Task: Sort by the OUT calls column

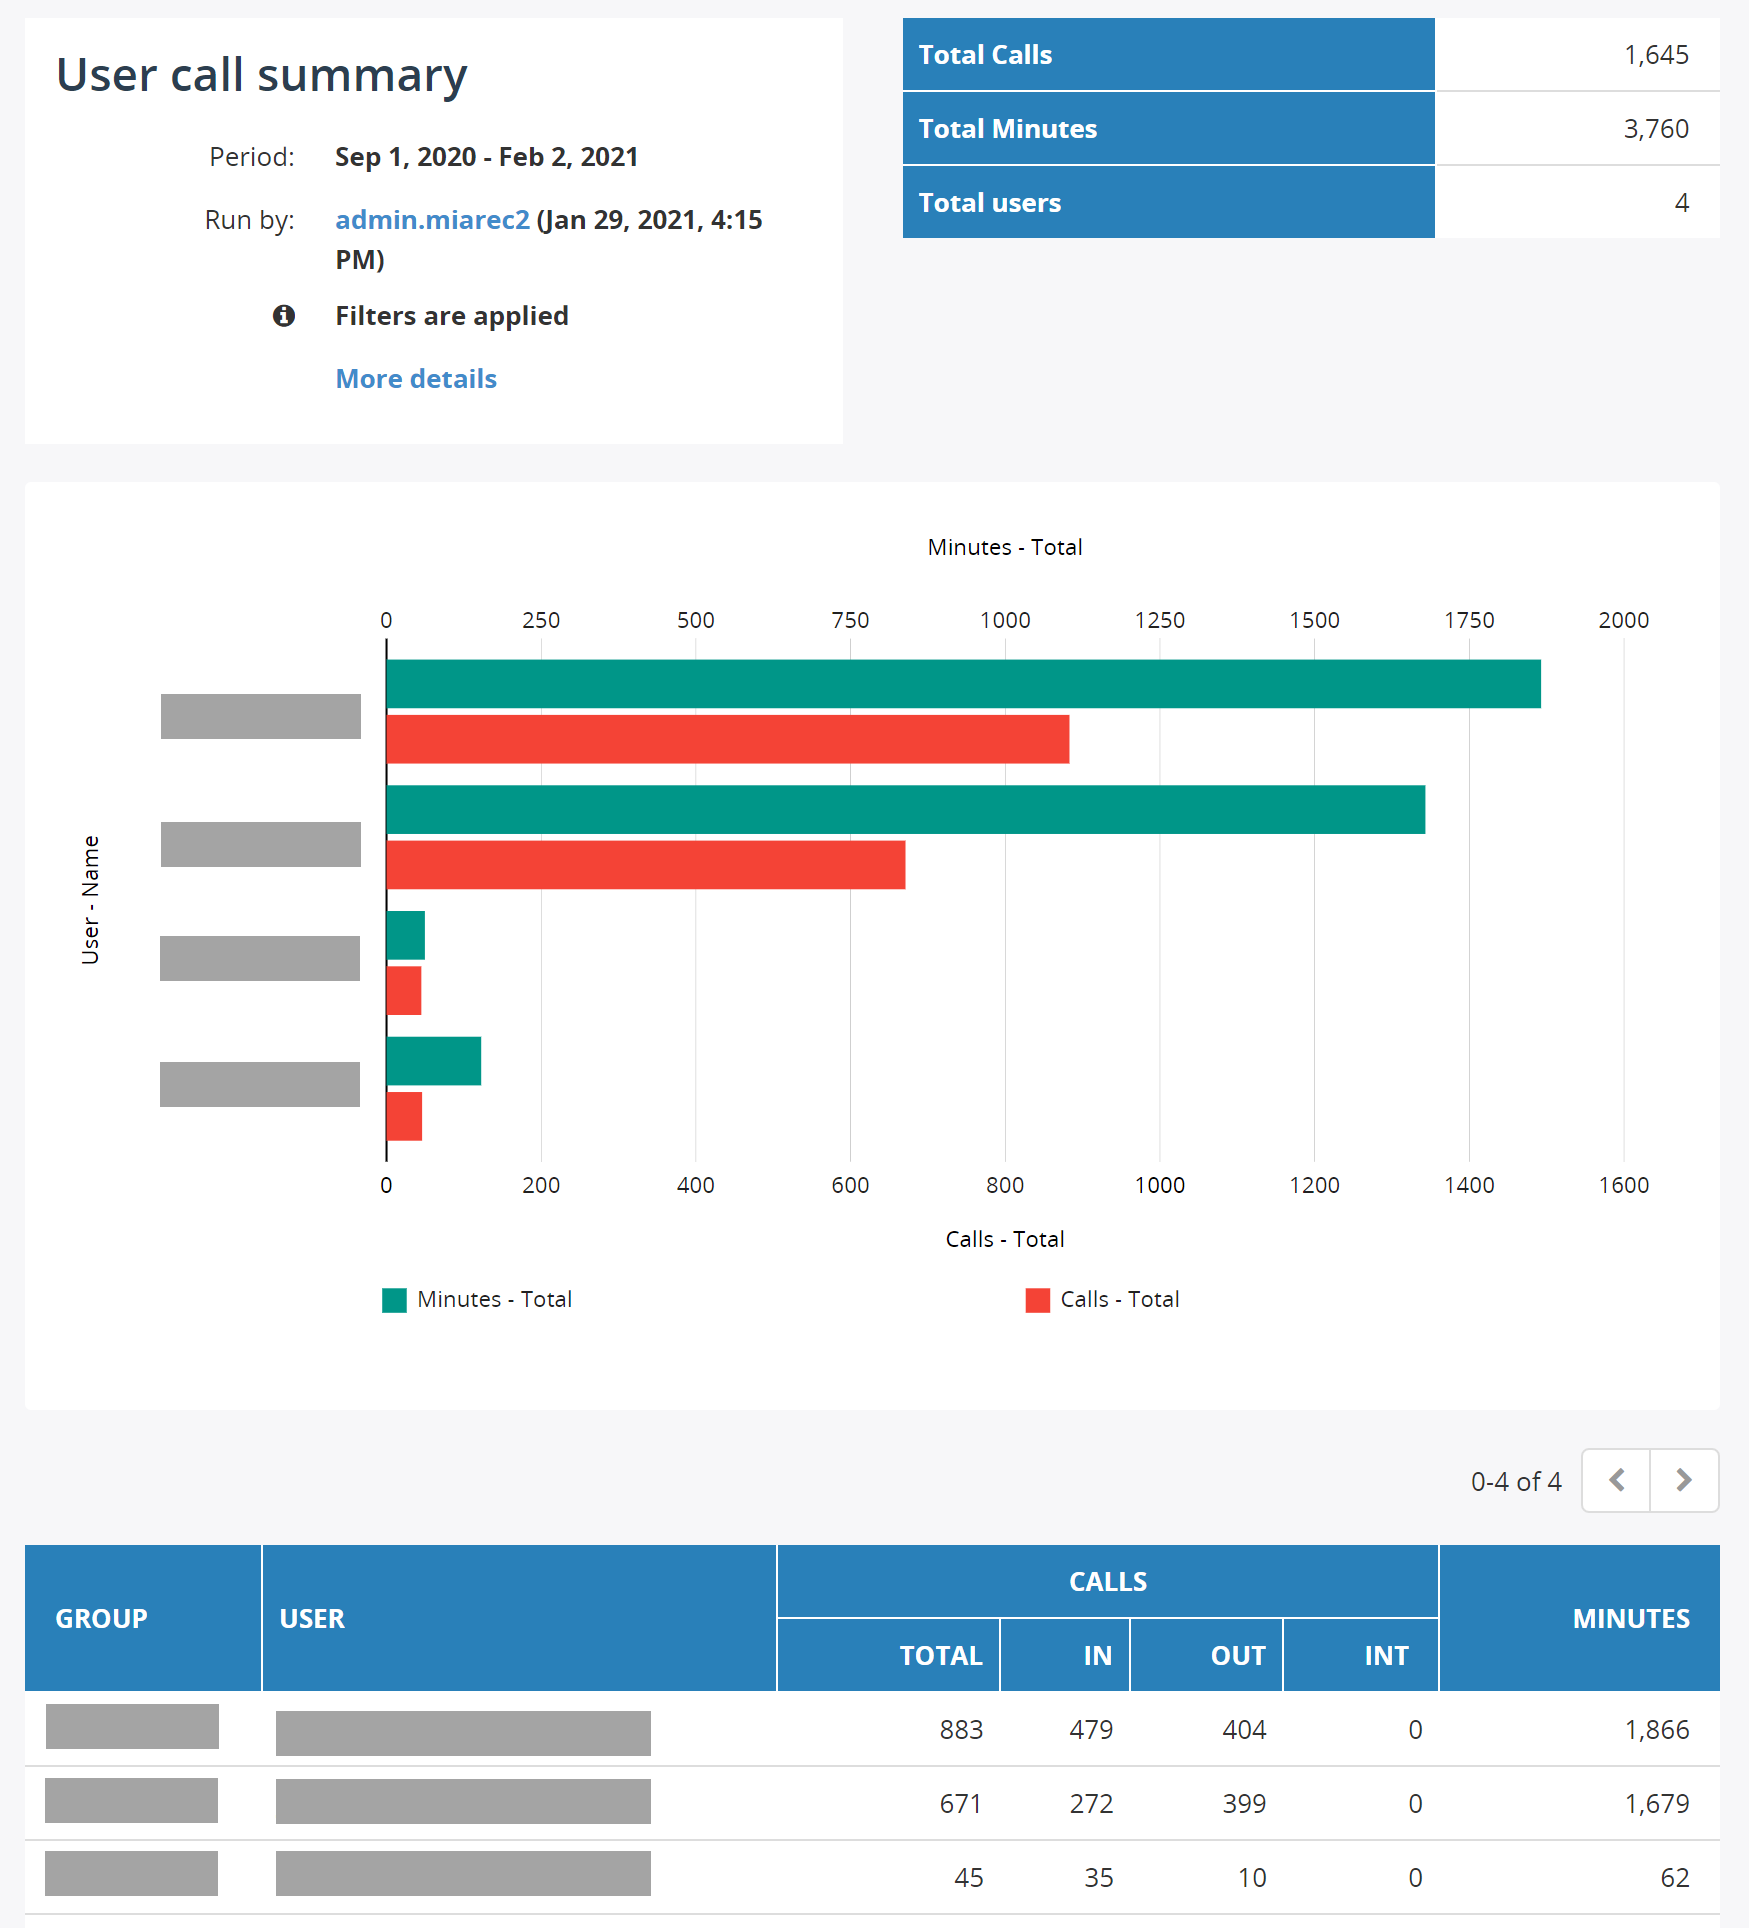Action: [x=1207, y=1655]
